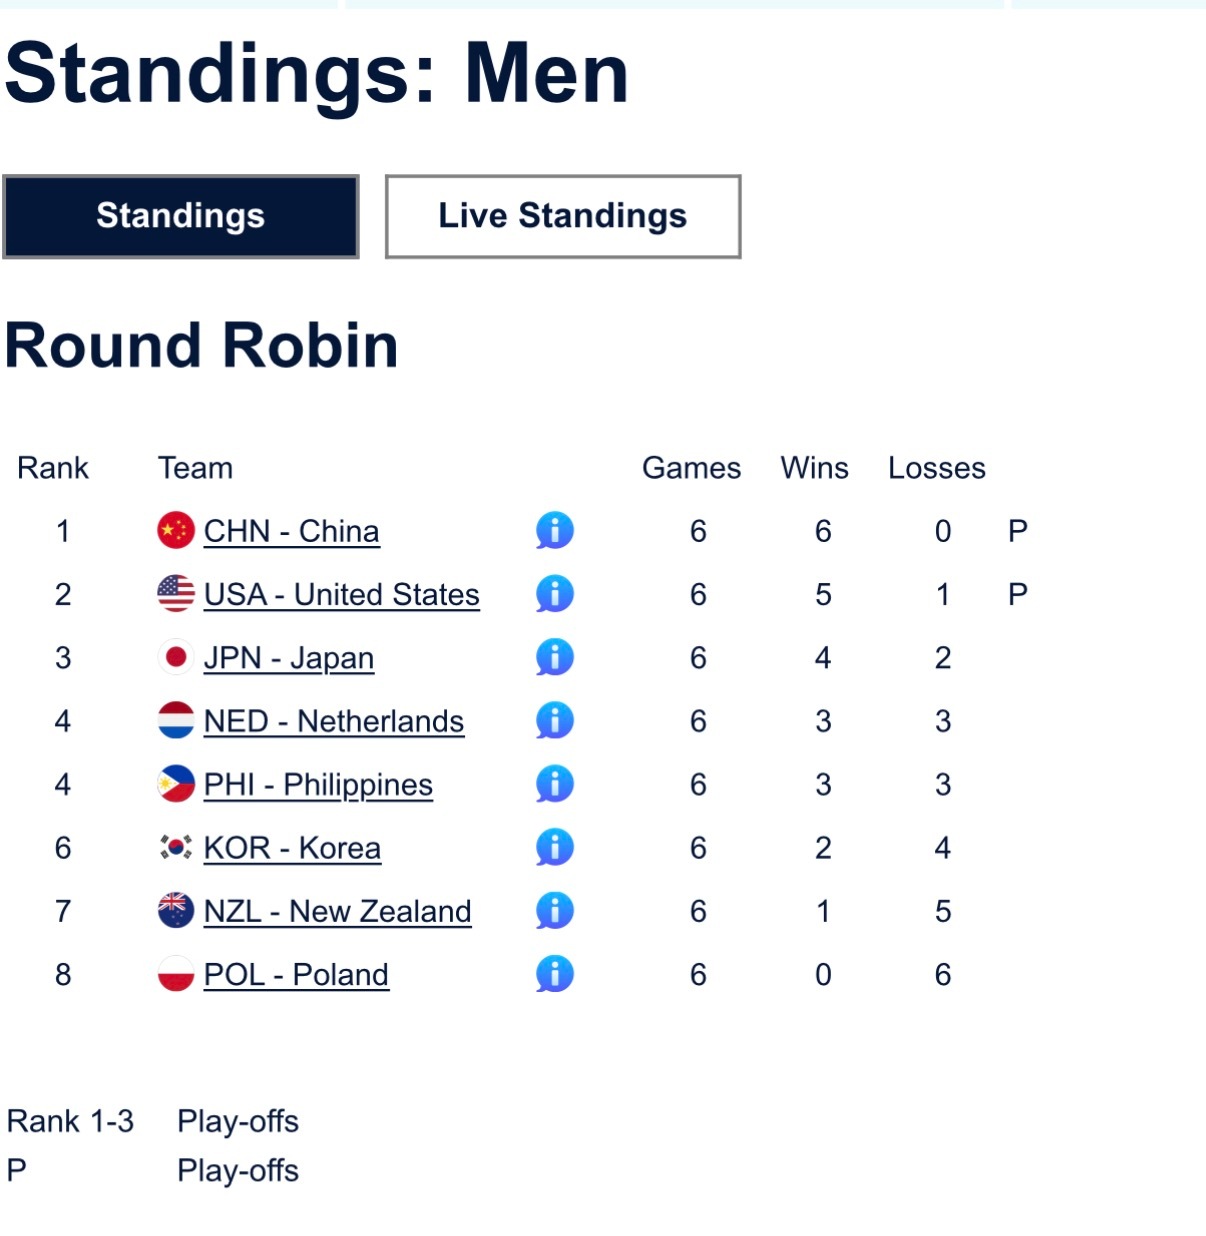The image size is (1206, 1236).
Task: Click the info icon for China
Action: tap(555, 531)
